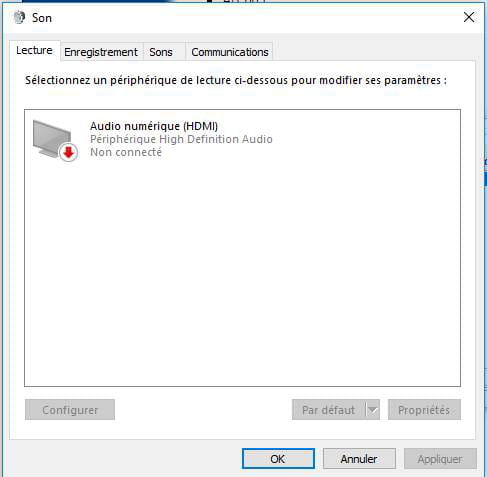Viewport: 487px width, 477px height.
Task: Confirm with the OK button
Action: (x=278, y=459)
